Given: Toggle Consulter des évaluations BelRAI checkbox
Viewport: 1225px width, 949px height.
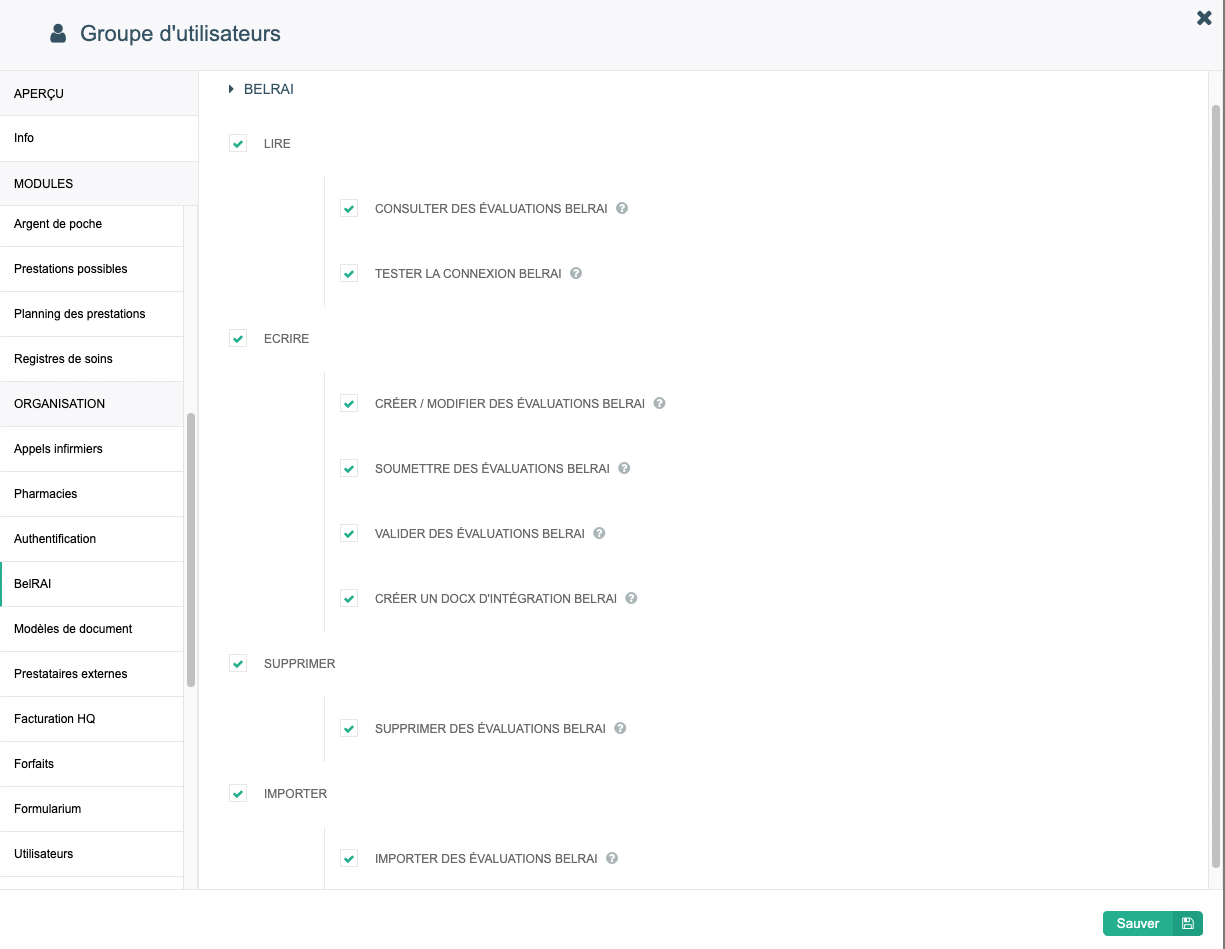Looking at the screenshot, I should click(349, 209).
